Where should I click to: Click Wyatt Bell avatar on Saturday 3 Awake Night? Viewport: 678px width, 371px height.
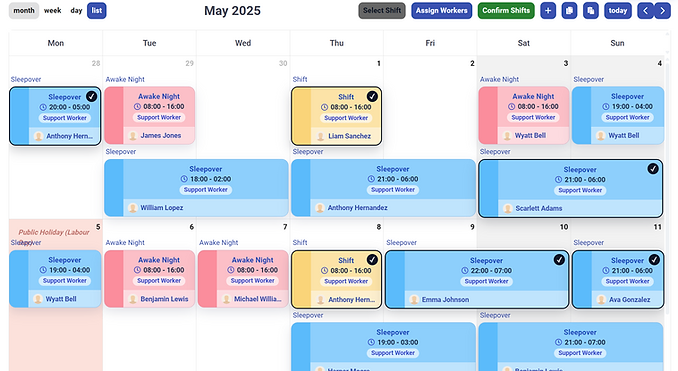[507, 136]
